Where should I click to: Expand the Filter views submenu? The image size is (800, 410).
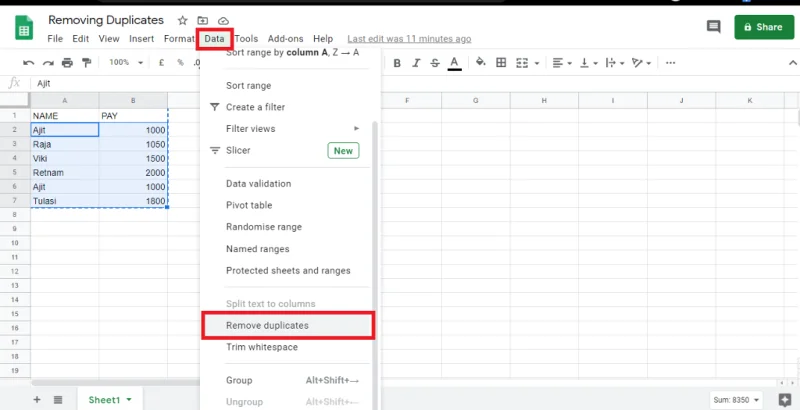(x=290, y=129)
